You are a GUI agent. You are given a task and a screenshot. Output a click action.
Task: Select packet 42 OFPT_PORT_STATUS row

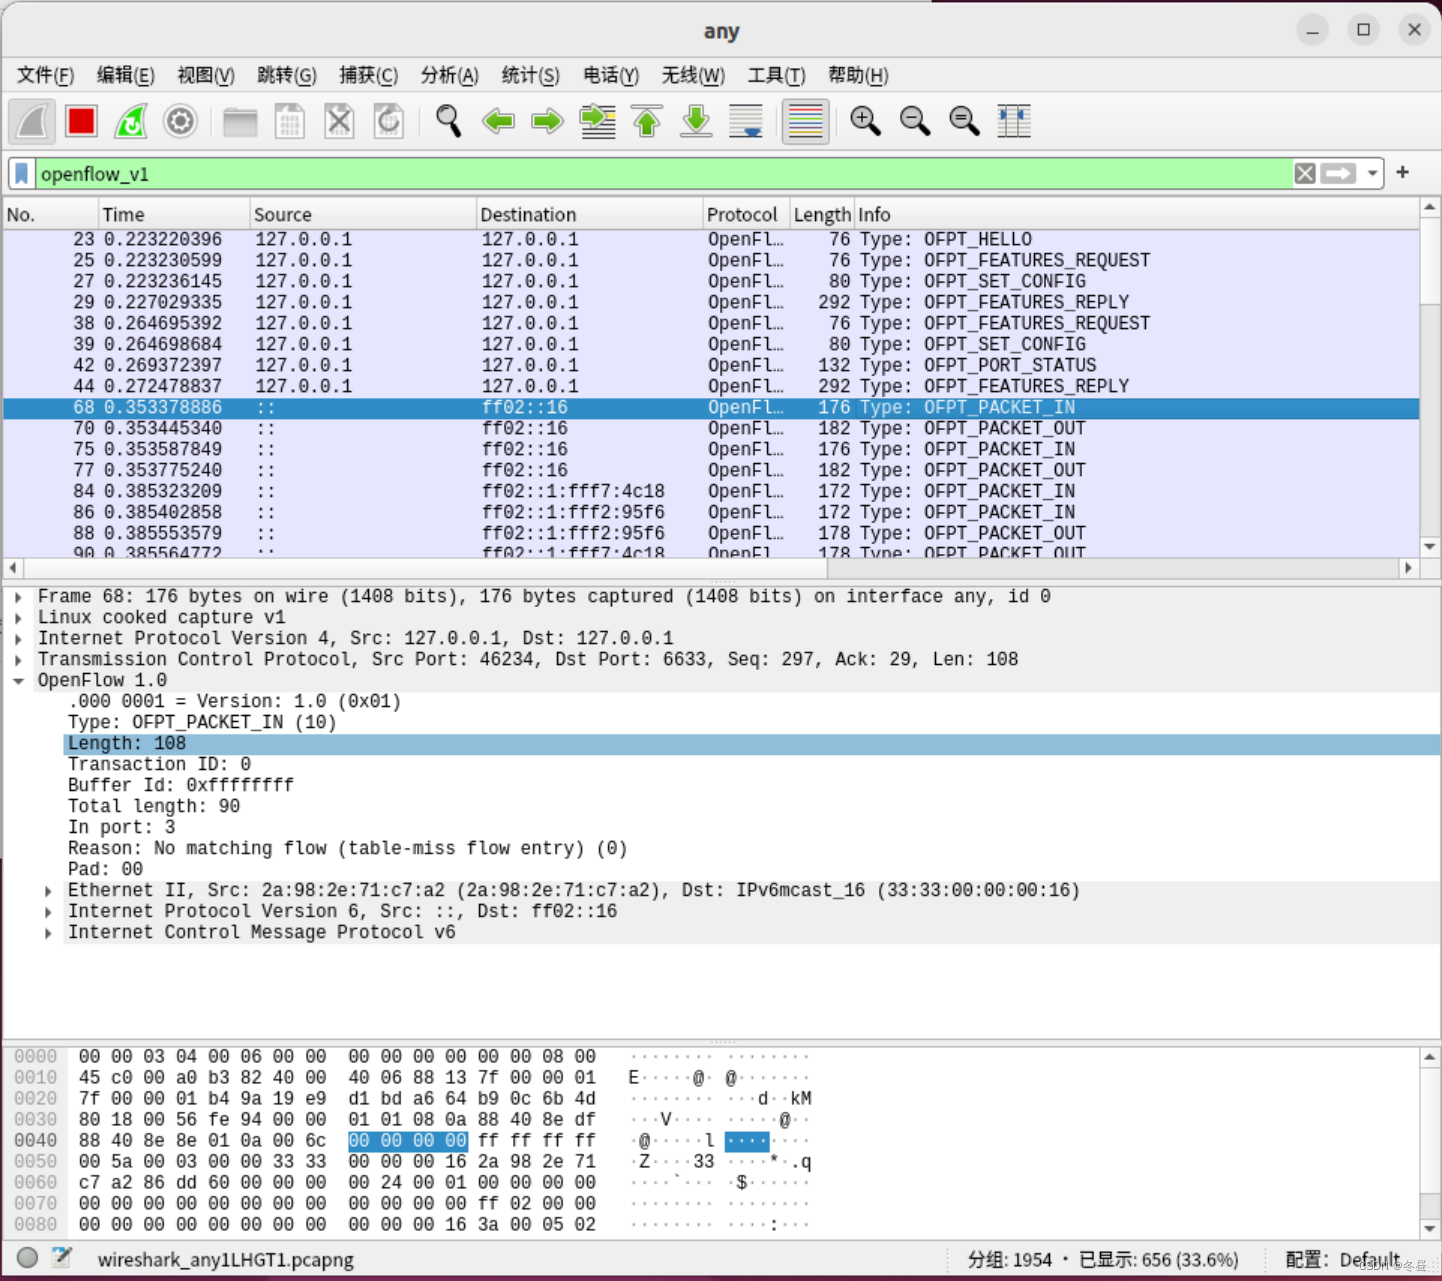tap(711, 366)
